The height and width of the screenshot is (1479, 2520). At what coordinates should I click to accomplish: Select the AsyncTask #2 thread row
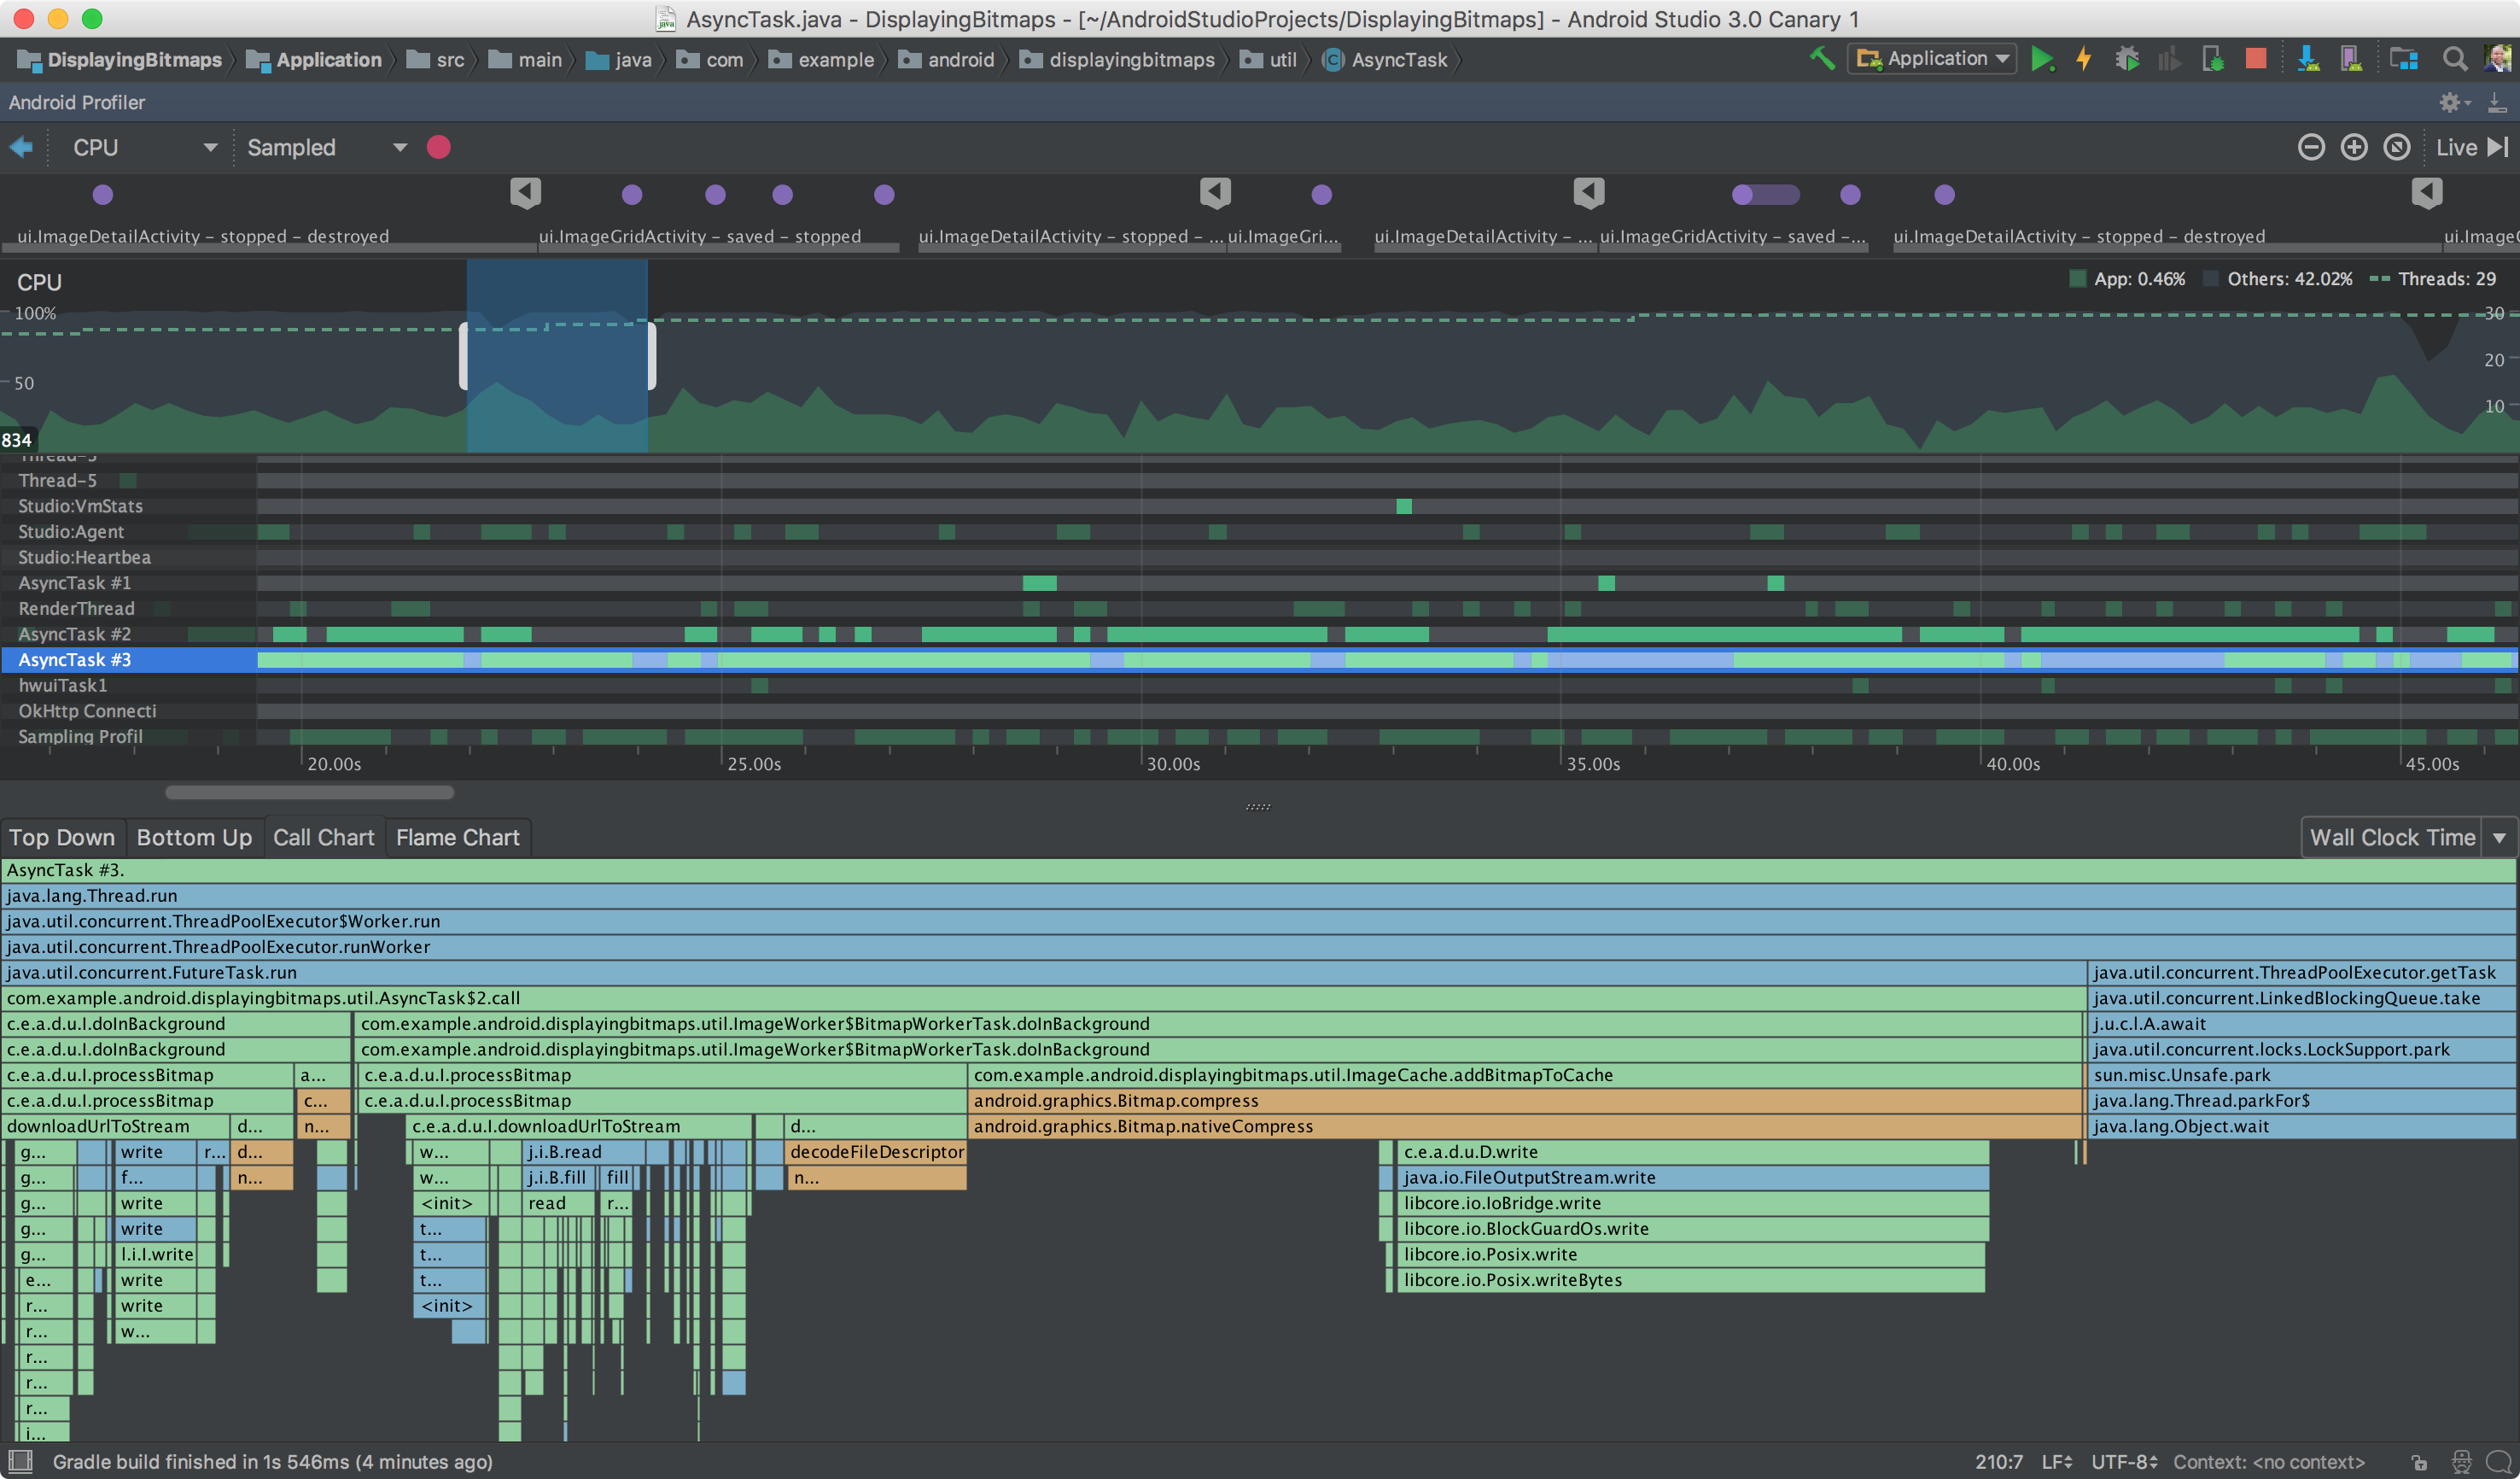(75, 634)
